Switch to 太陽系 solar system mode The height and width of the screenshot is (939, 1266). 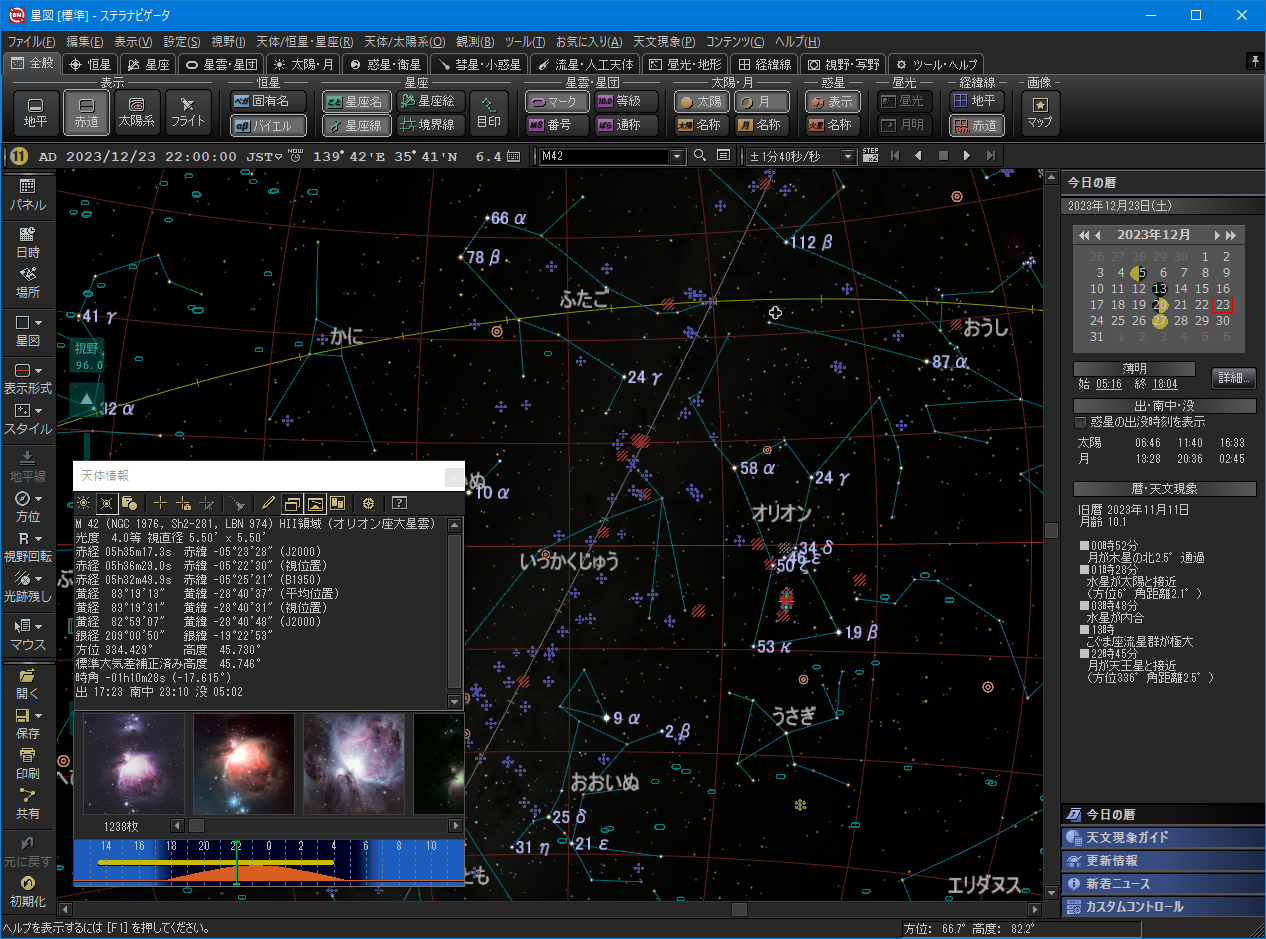tap(137, 112)
